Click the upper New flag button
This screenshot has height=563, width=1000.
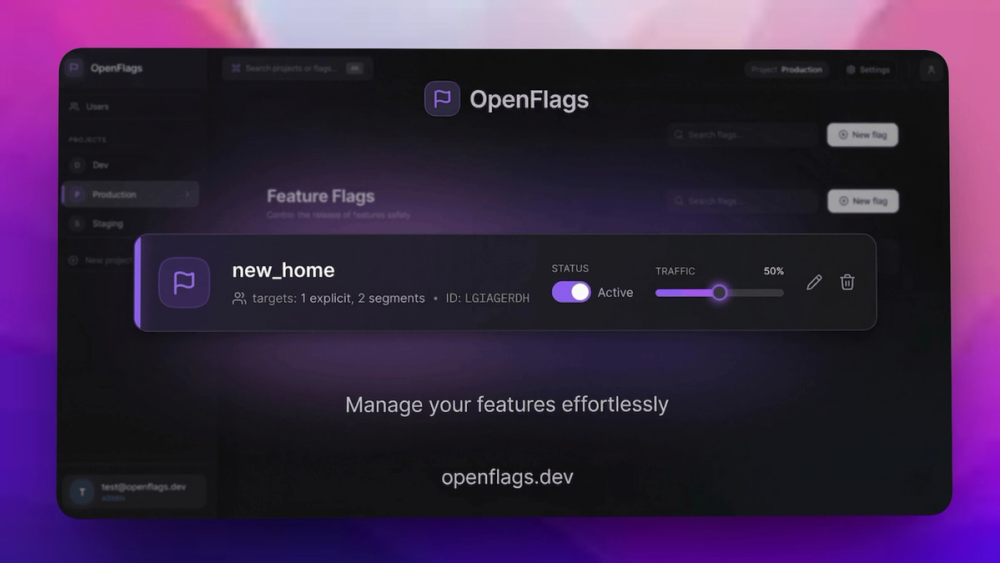point(862,135)
